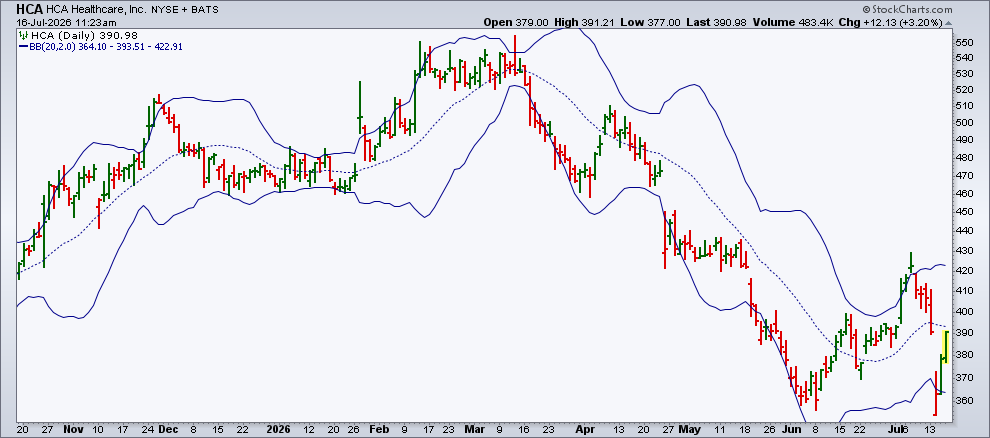Click the blue Bollinger Bands line swatch in legend
The width and height of the screenshot is (990, 438).
(x=23, y=46)
